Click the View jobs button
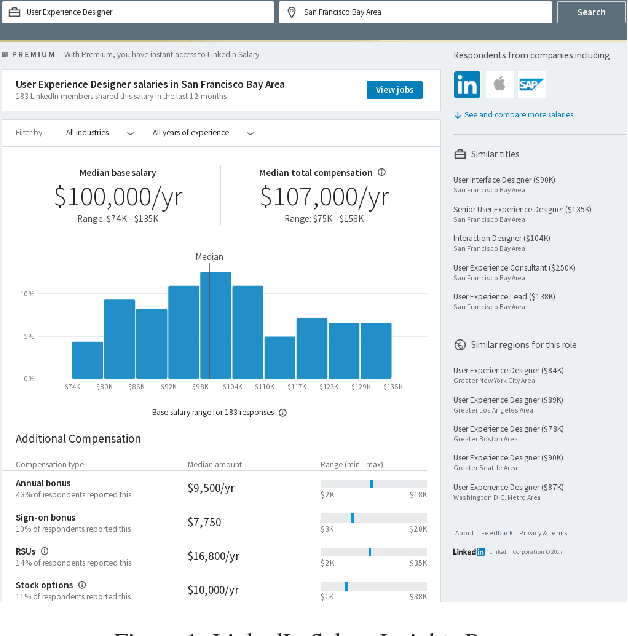This screenshot has width=628, height=636. 394,90
